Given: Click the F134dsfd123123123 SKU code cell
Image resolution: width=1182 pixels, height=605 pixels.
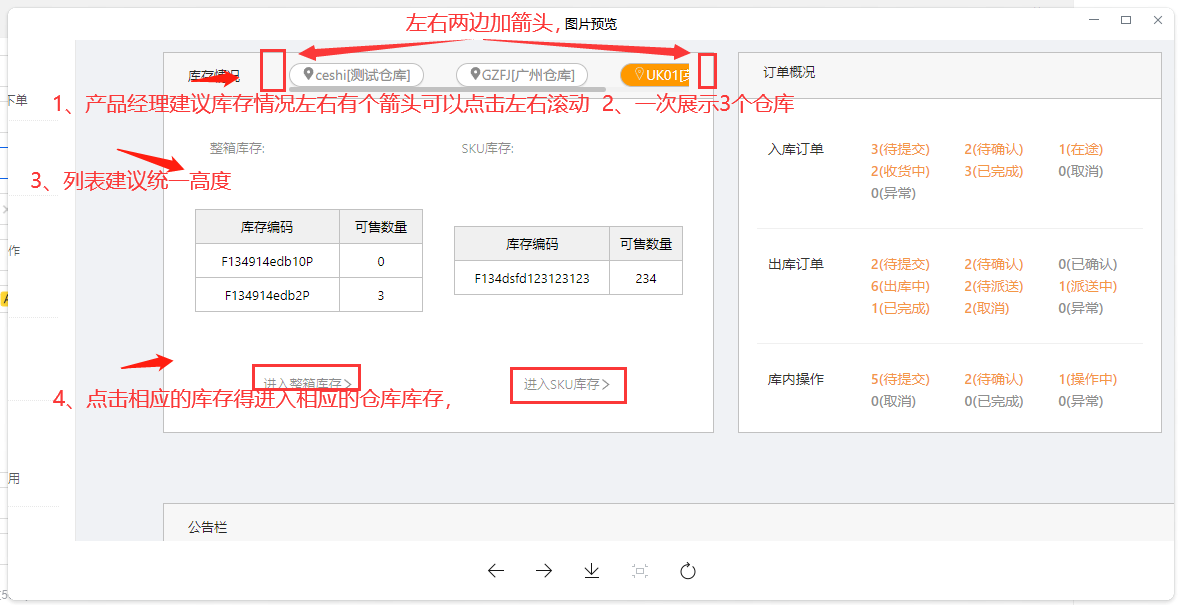Looking at the screenshot, I should coord(531,279).
